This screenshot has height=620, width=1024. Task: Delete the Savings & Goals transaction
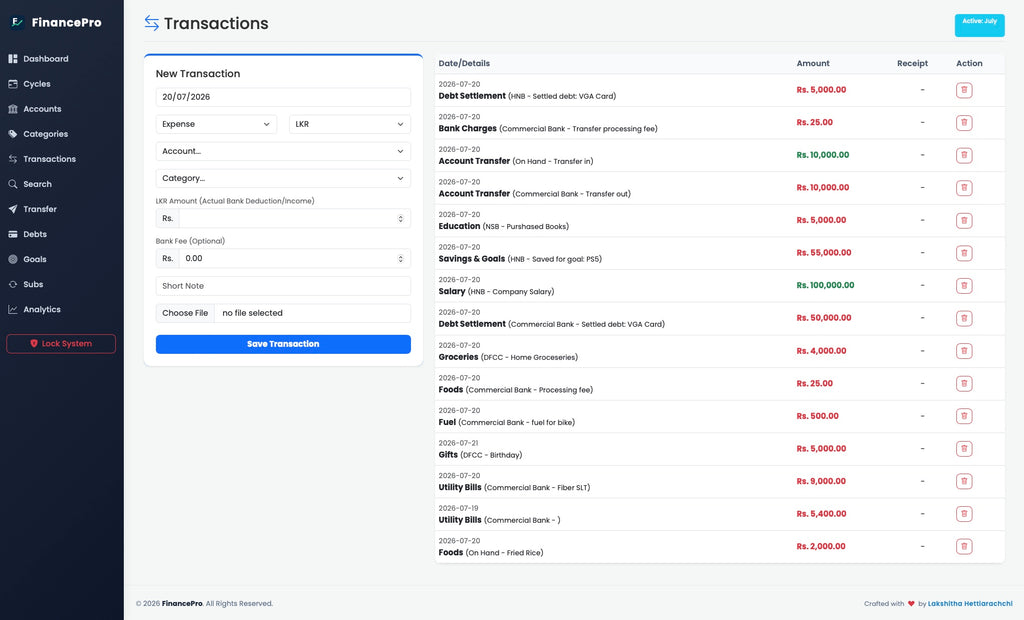pos(964,253)
